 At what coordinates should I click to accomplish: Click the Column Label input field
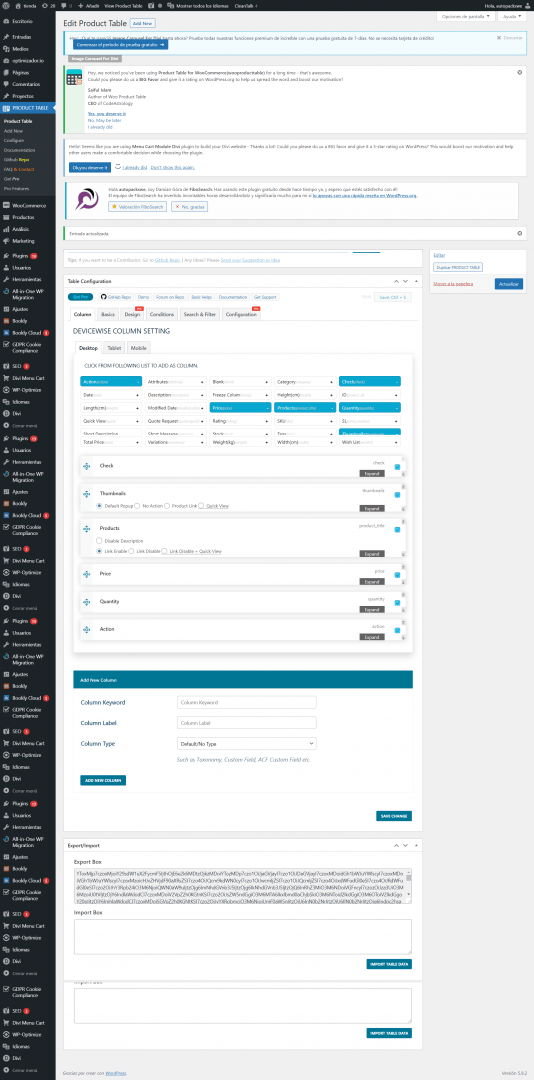coord(247,723)
